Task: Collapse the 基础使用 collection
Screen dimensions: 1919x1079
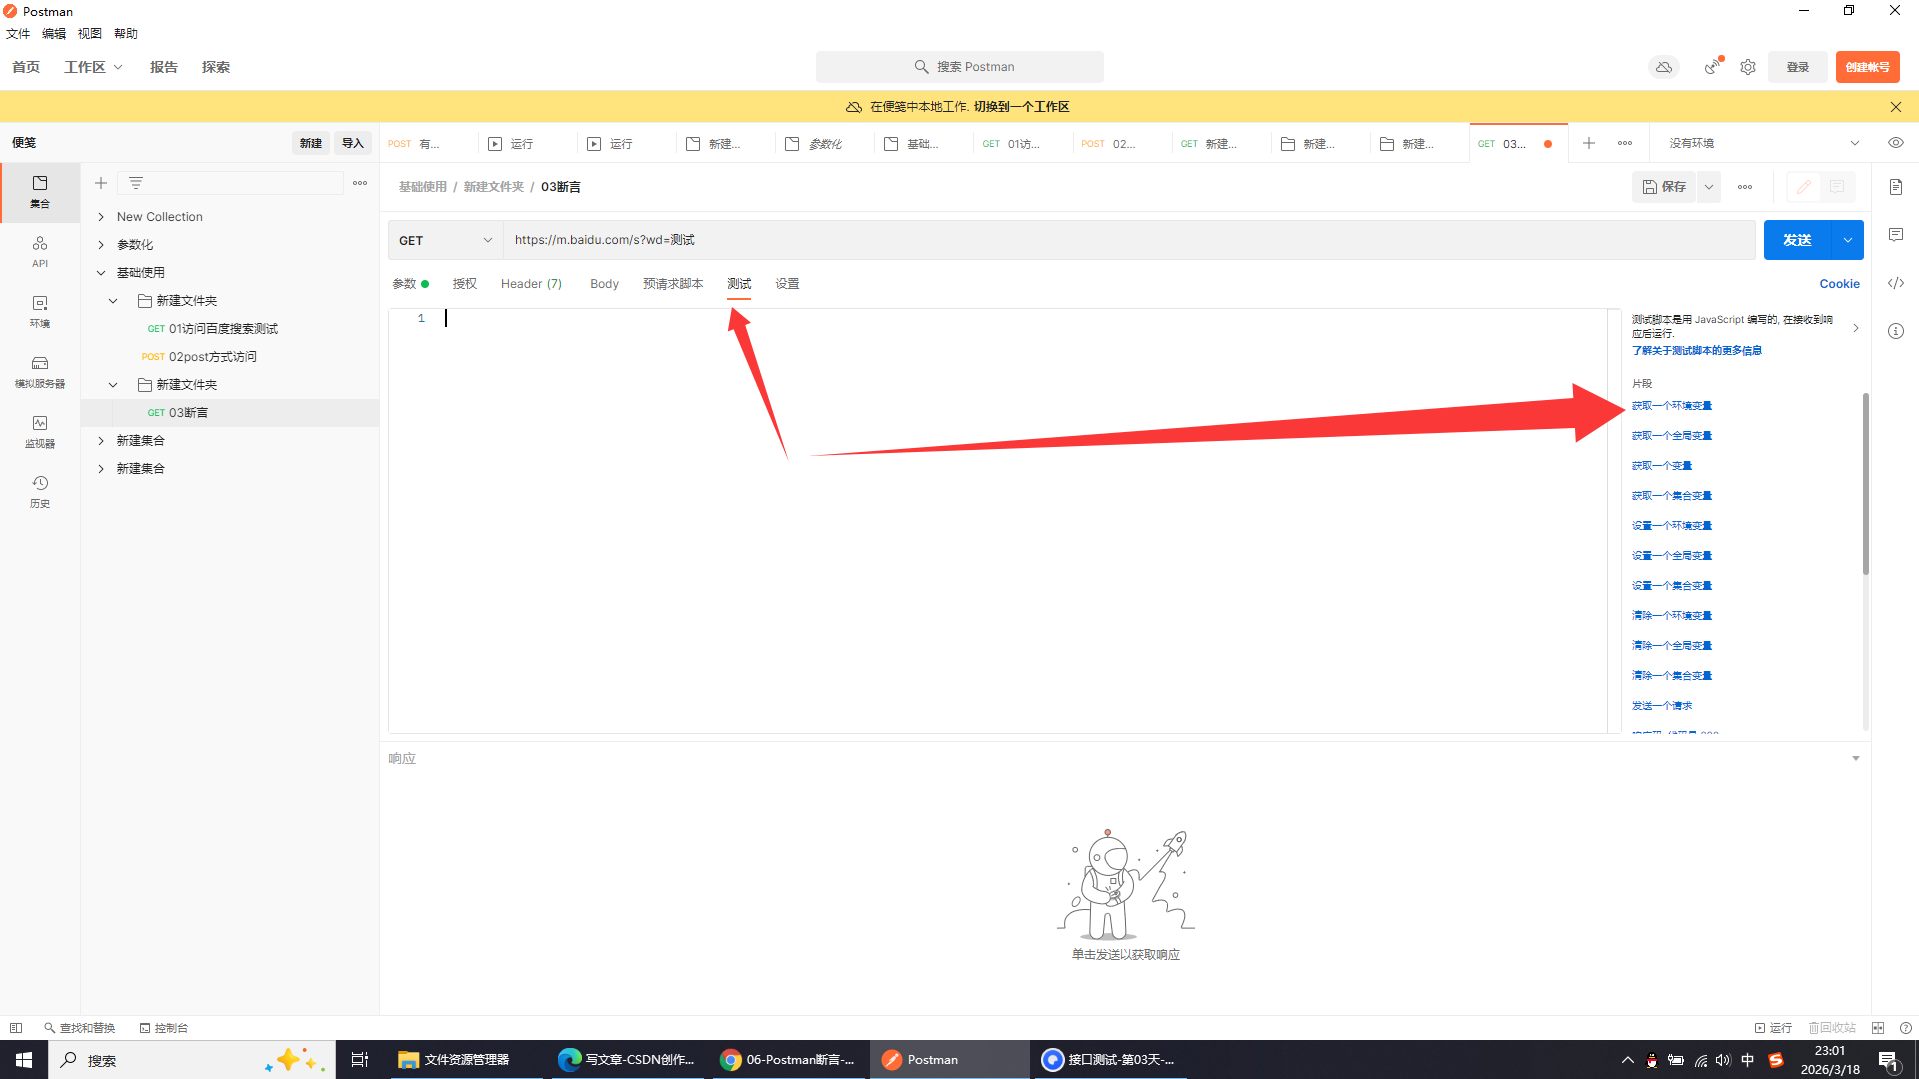Action: pos(101,273)
